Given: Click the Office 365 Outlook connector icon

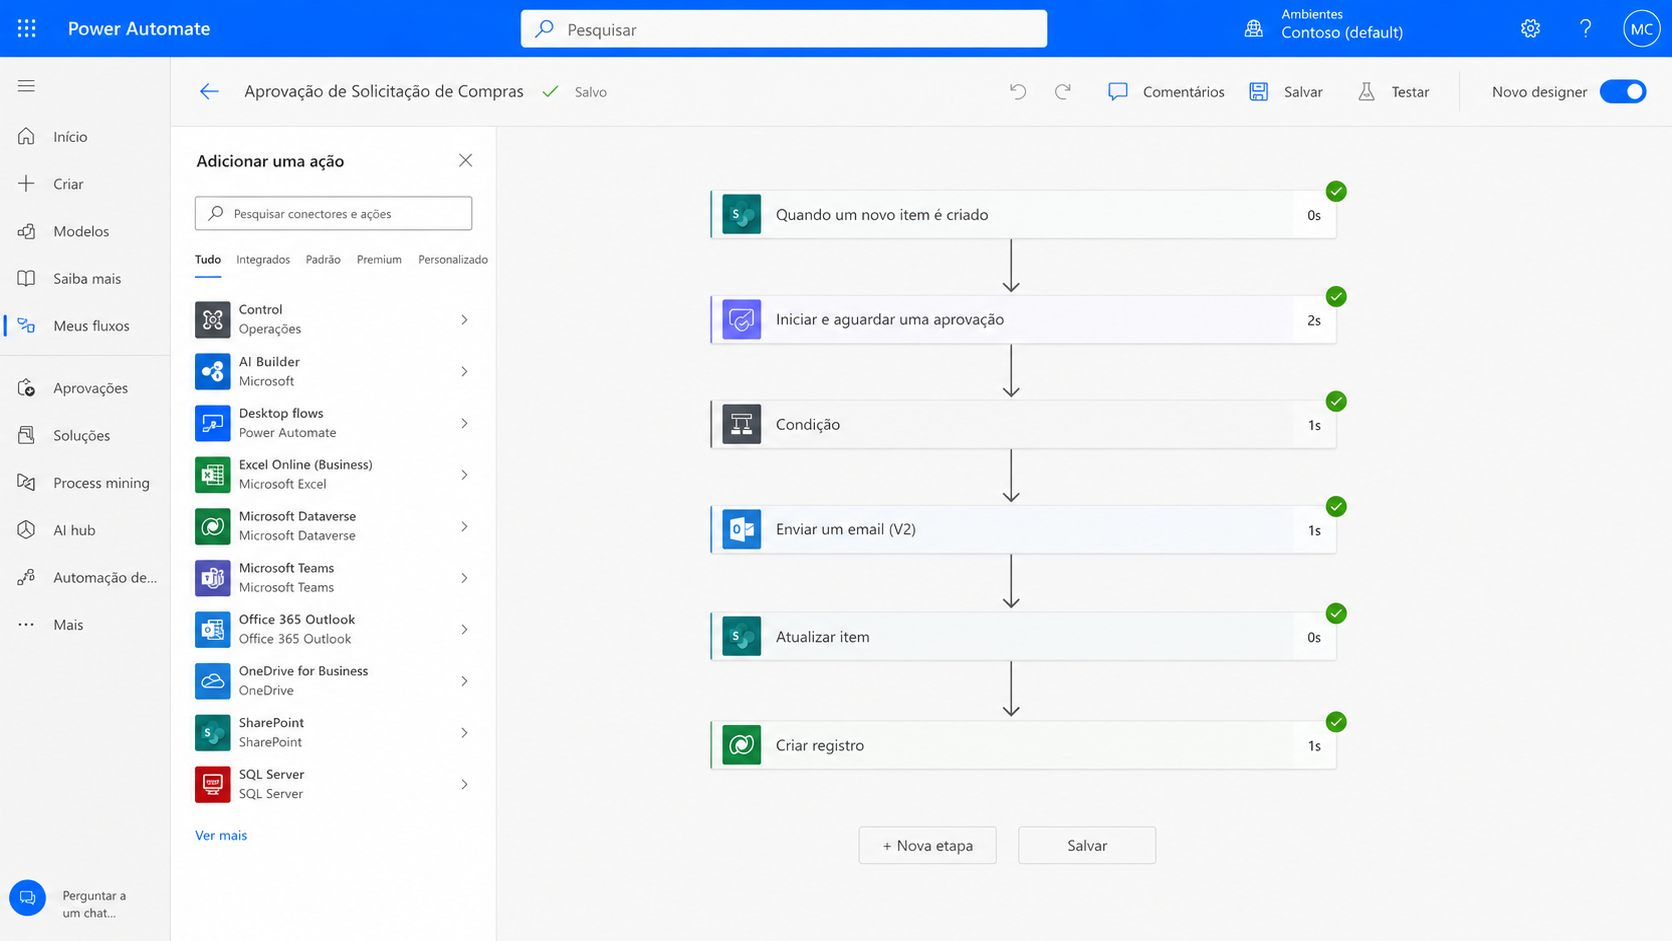Looking at the screenshot, I should point(212,629).
